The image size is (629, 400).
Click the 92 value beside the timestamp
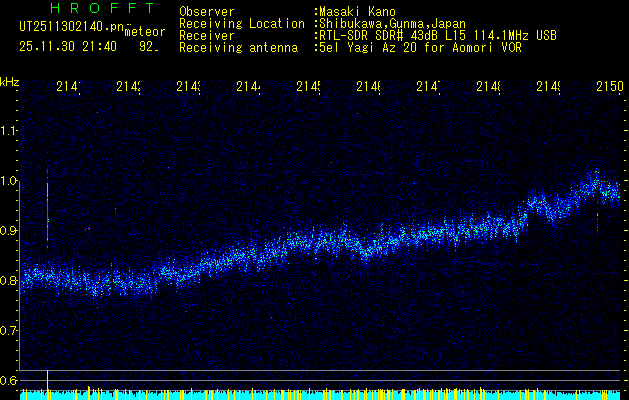point(148,46)
